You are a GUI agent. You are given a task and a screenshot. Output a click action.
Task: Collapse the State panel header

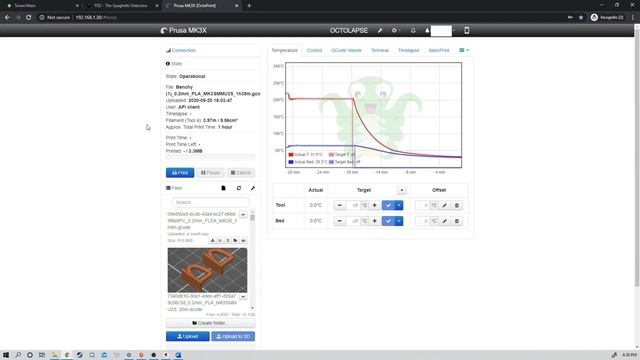(x=174, y=64)
